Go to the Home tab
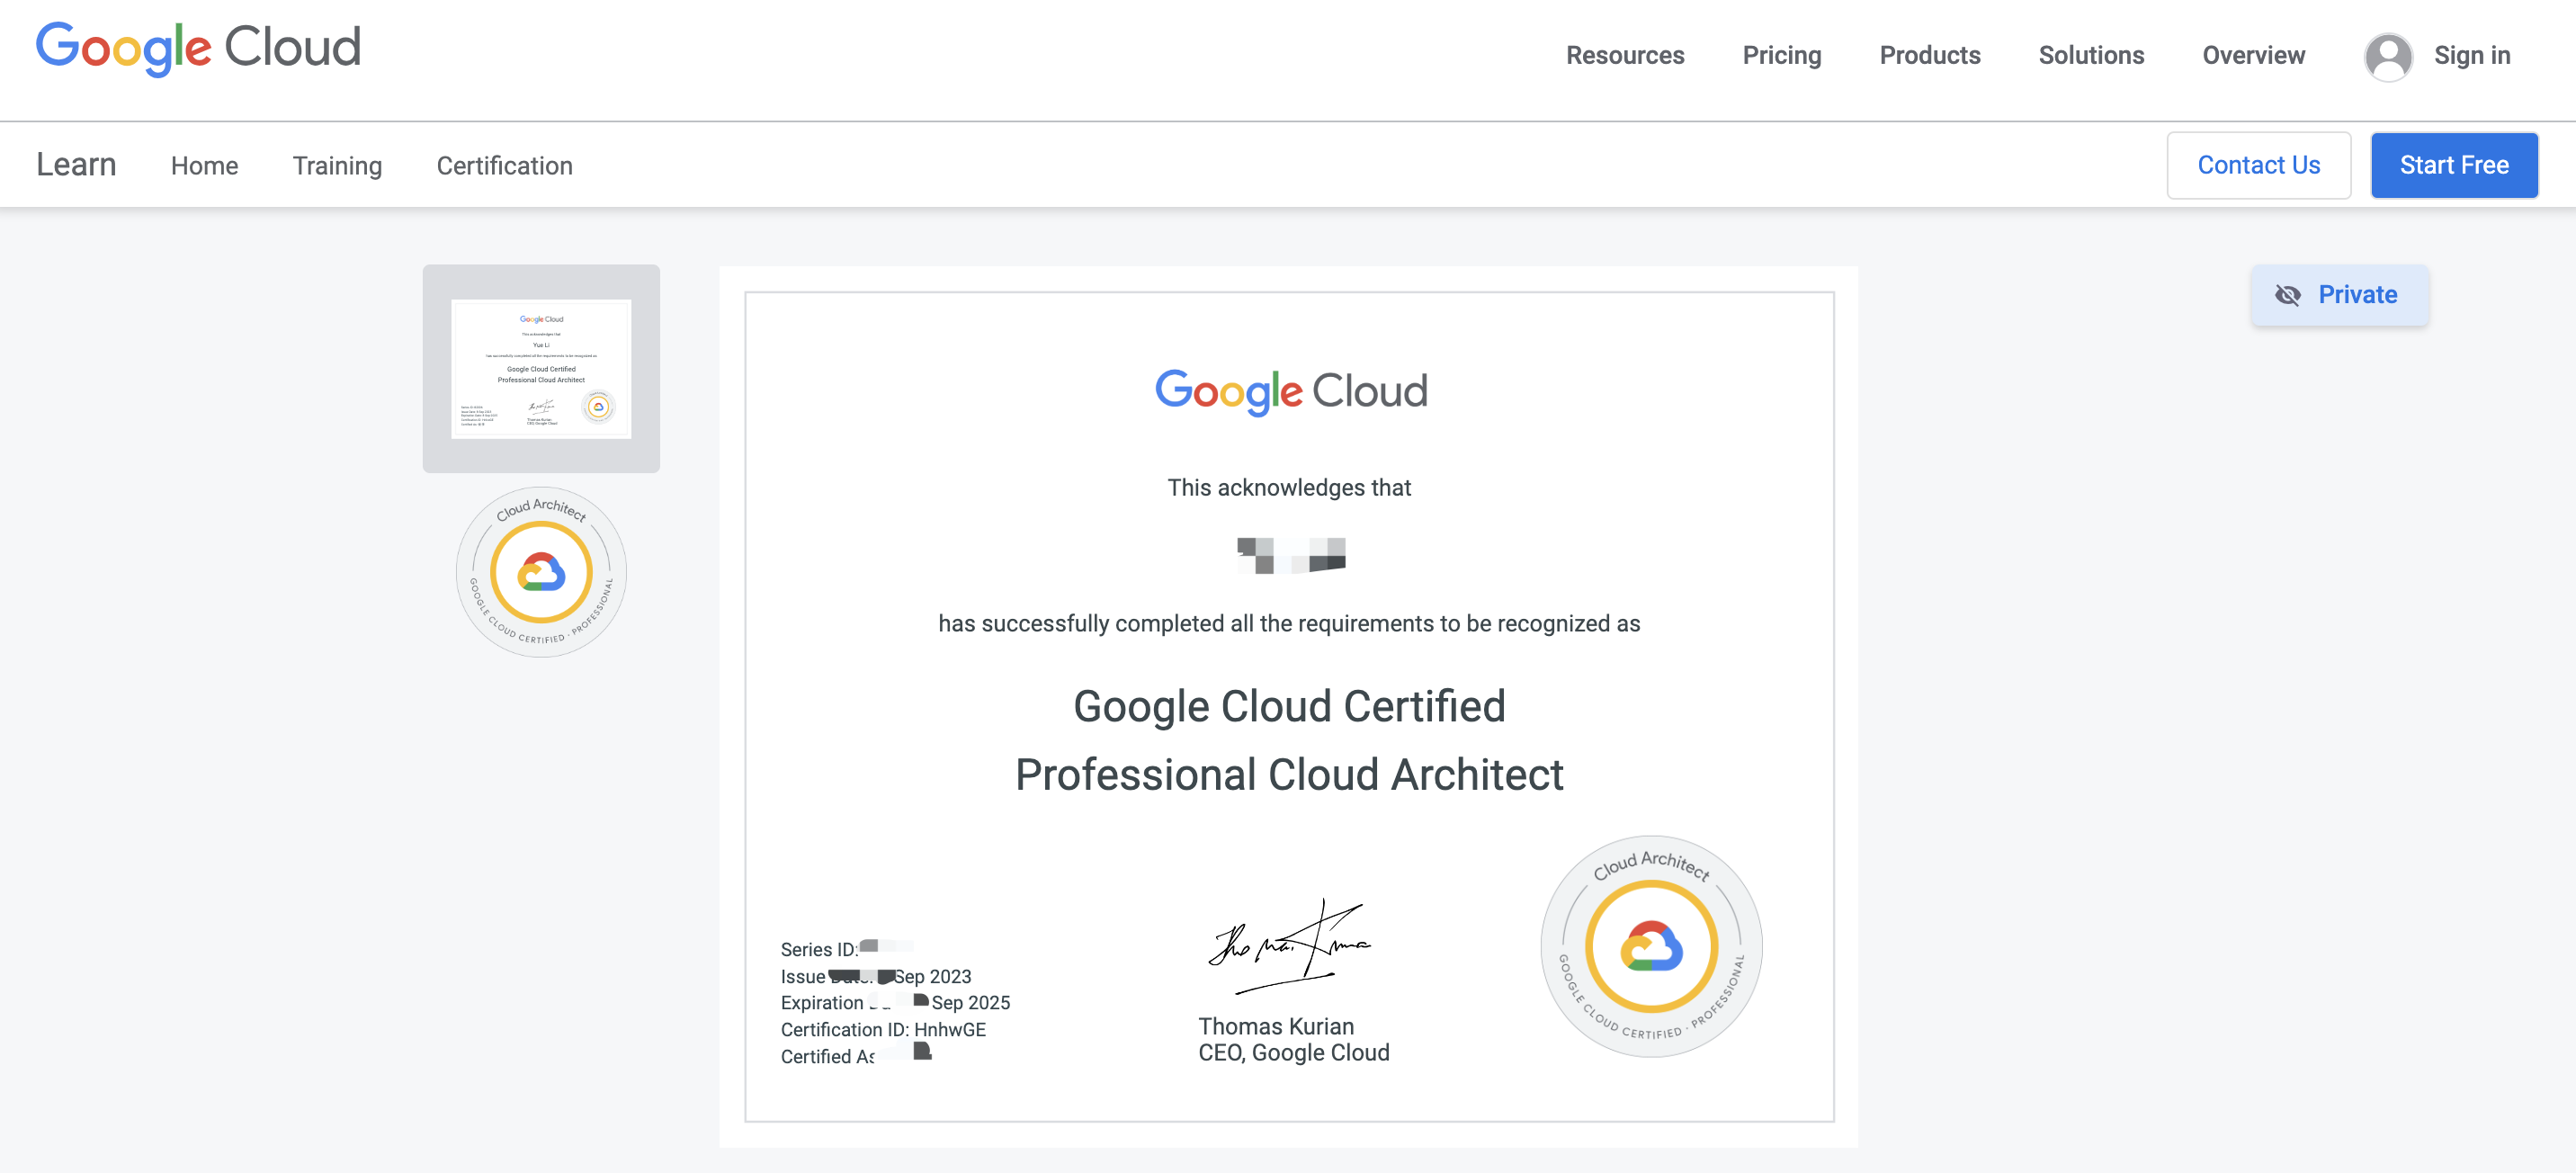 point(204,166)
